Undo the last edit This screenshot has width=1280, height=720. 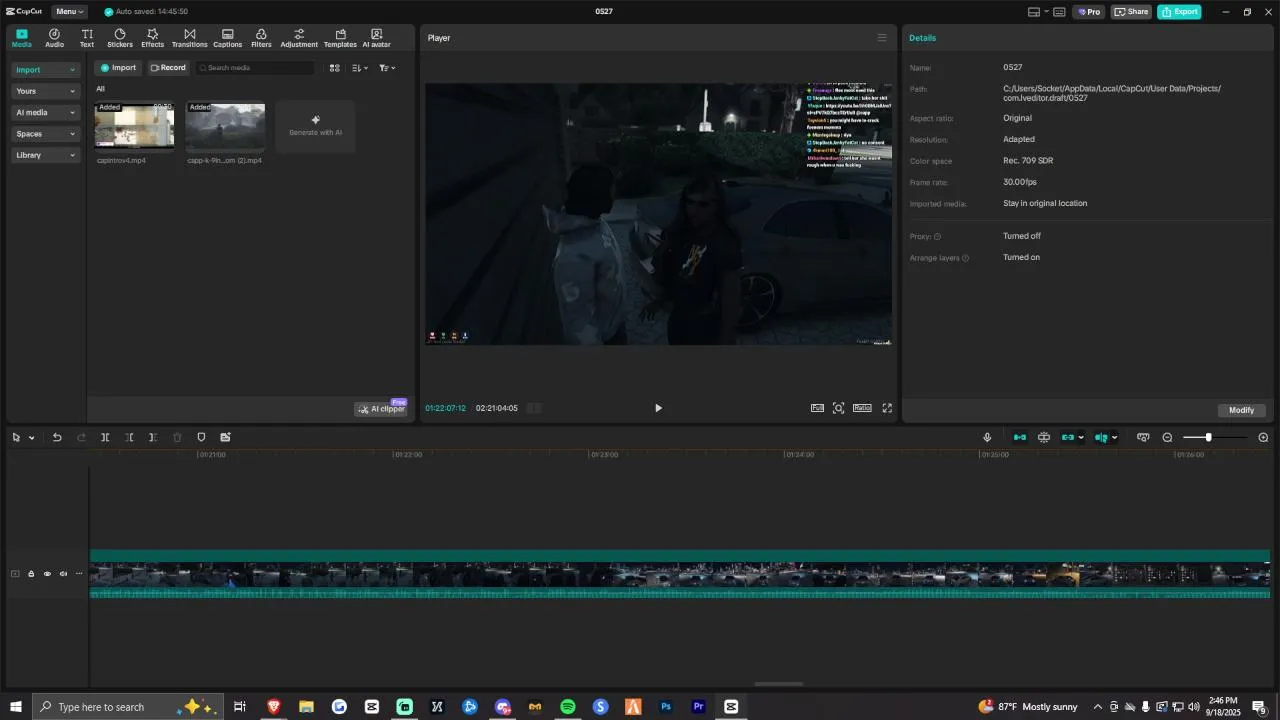tap(57, 437)
